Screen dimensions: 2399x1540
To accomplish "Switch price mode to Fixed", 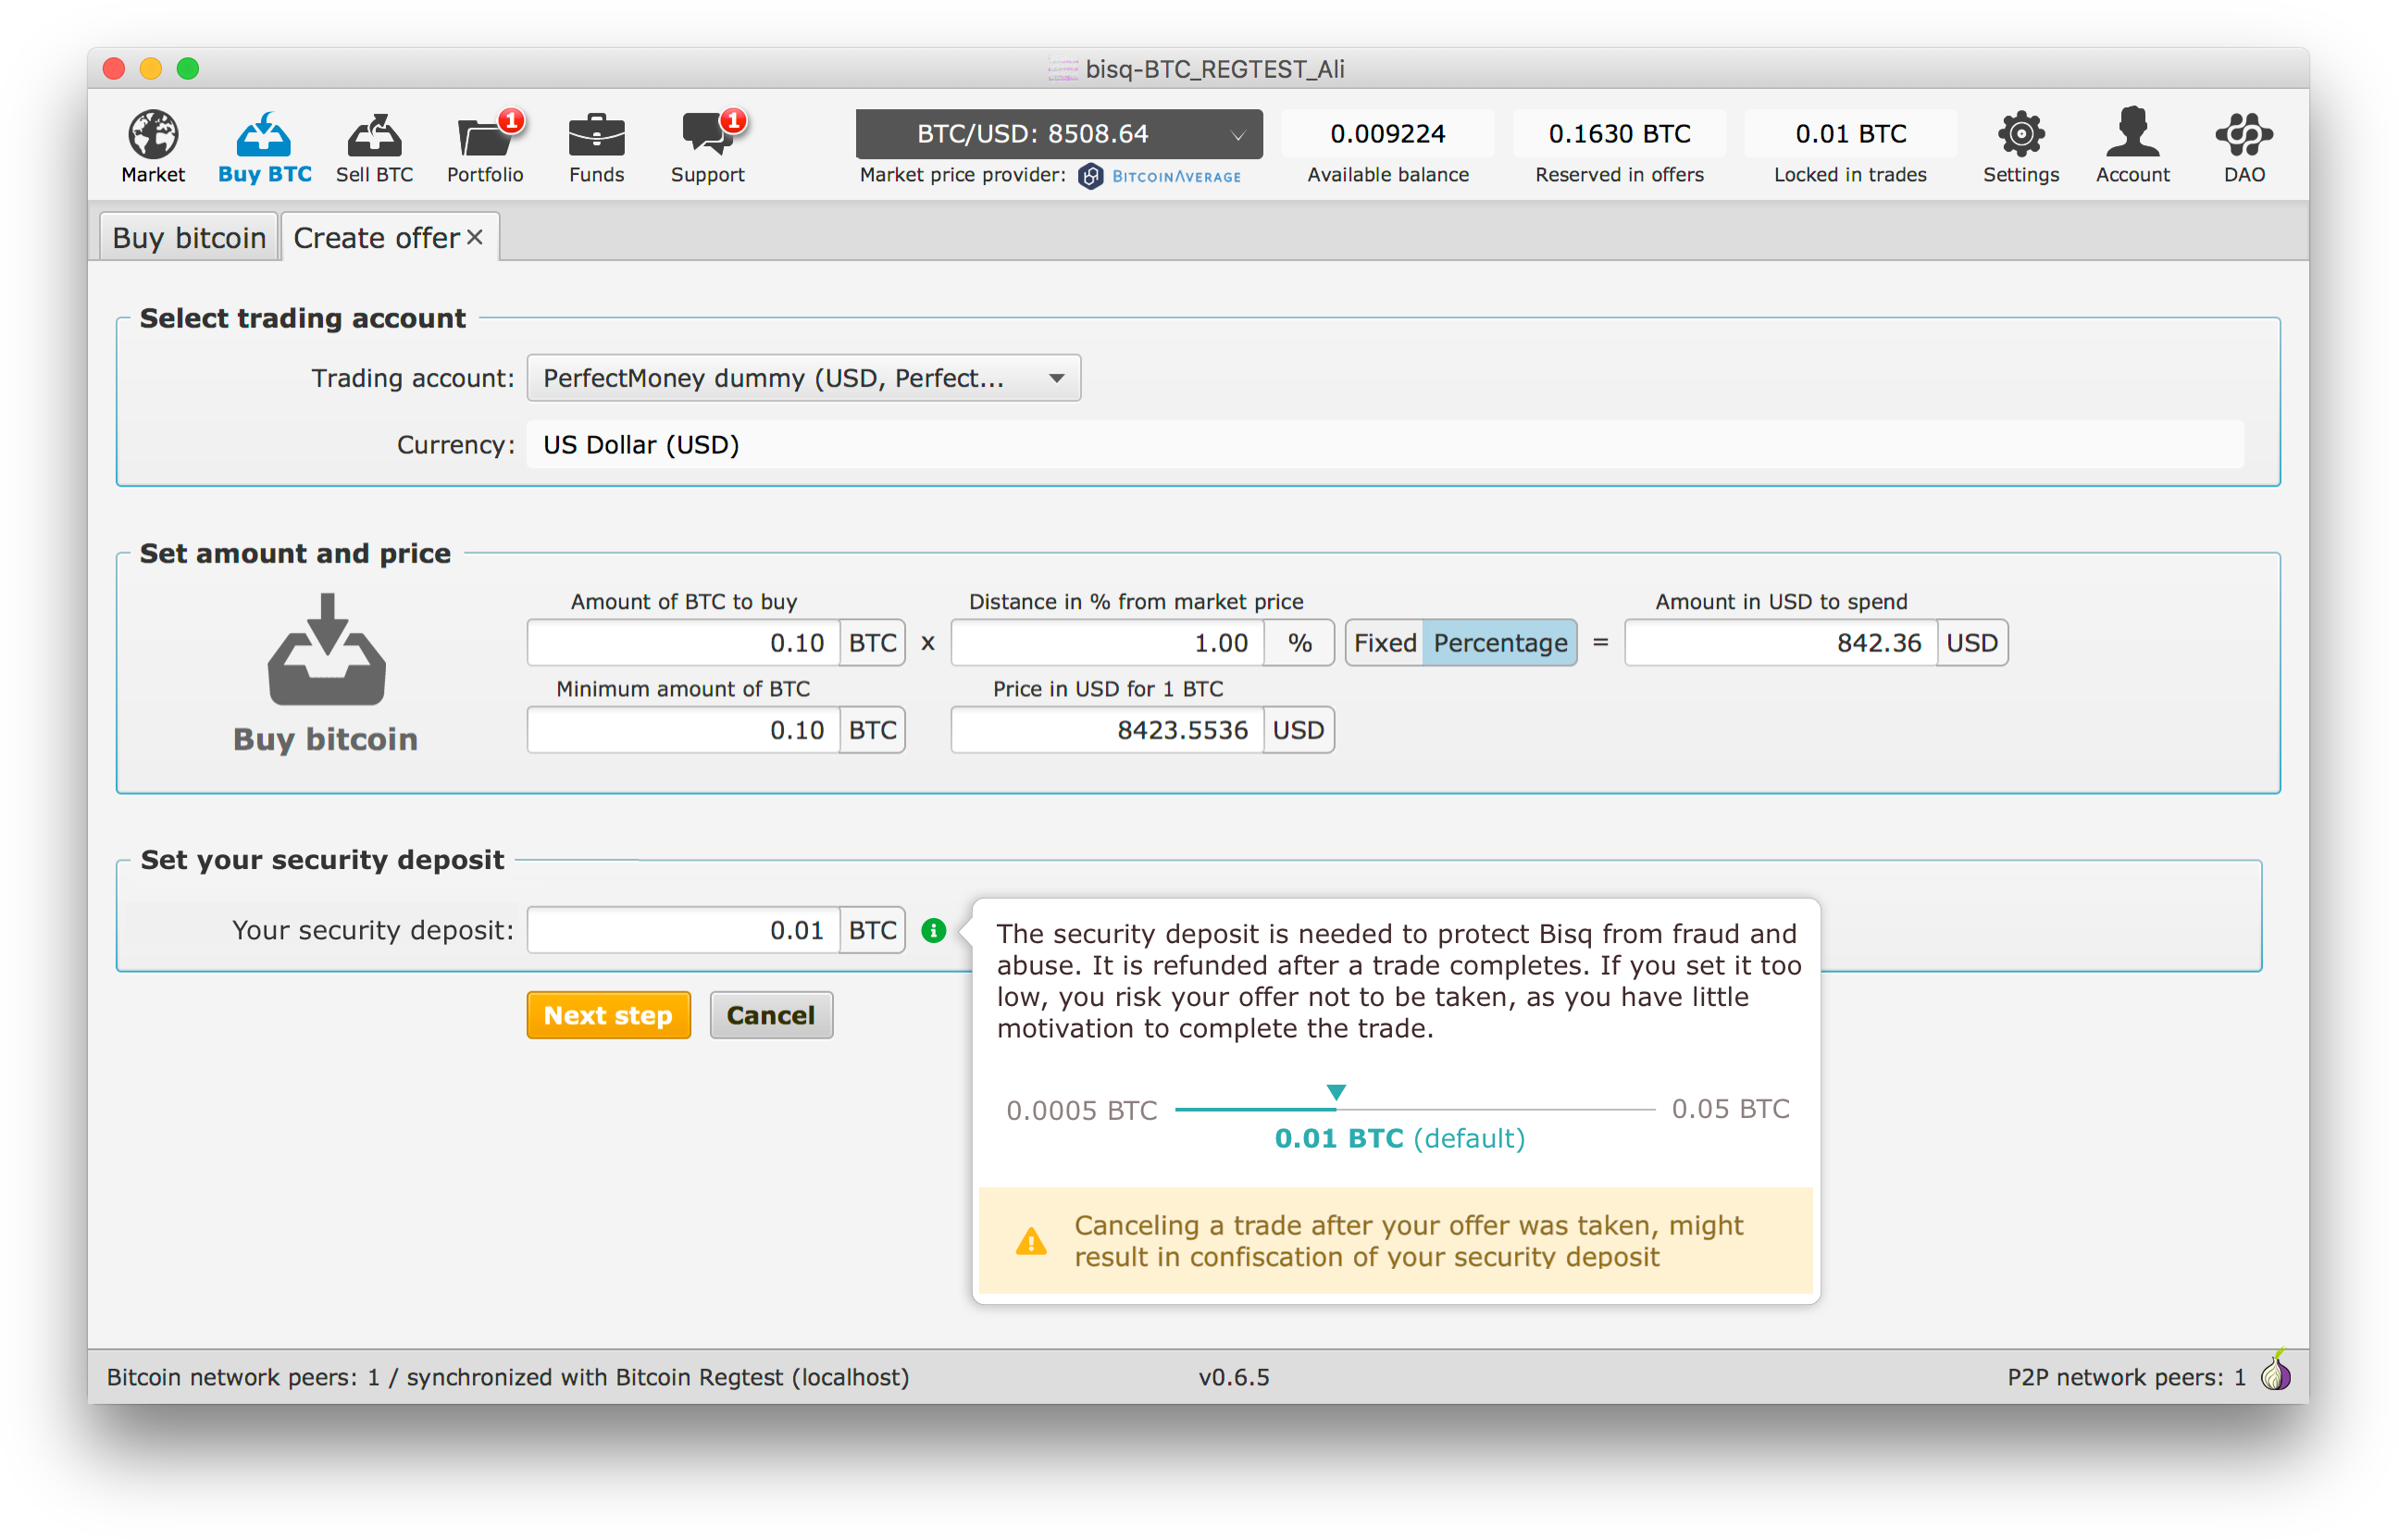I will 1385,643.
